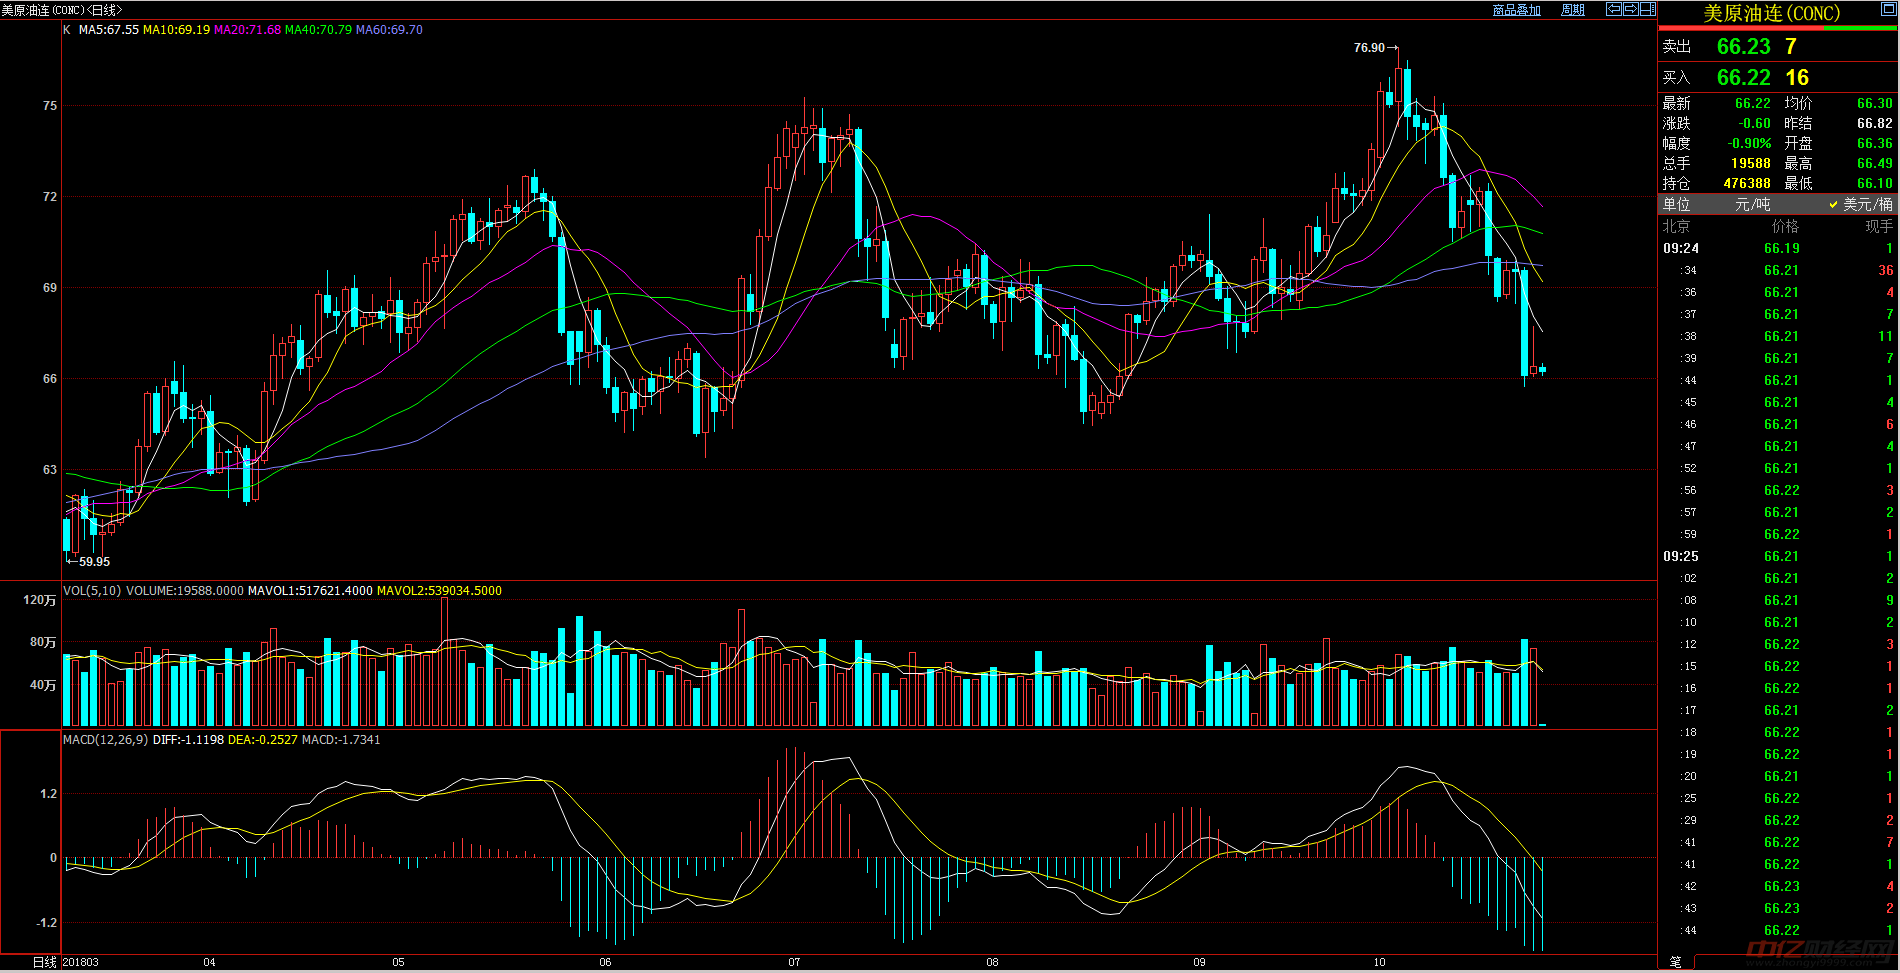Screen dimensions: 1900x973
Task: Click the 幅度 percentage value -0.90%
Action: click(1749, 144)
